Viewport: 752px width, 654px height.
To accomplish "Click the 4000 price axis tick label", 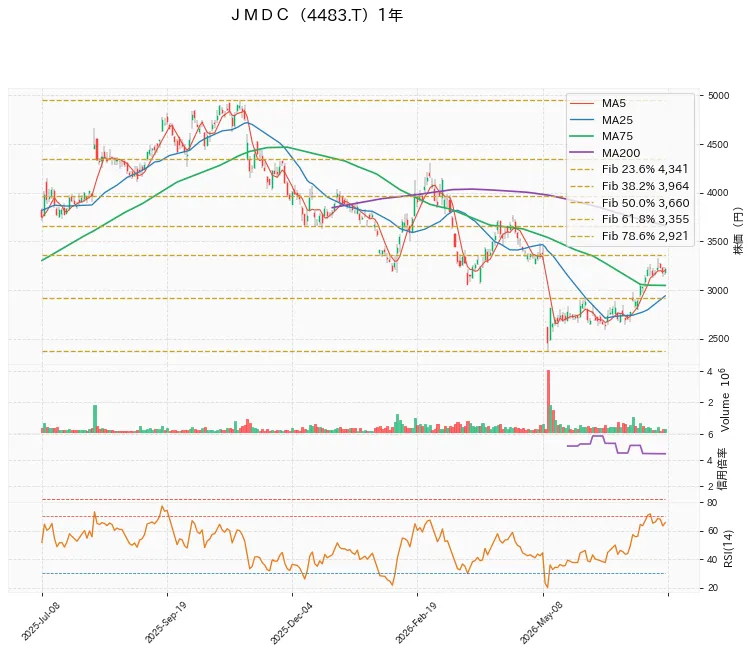I will (718, 193).
